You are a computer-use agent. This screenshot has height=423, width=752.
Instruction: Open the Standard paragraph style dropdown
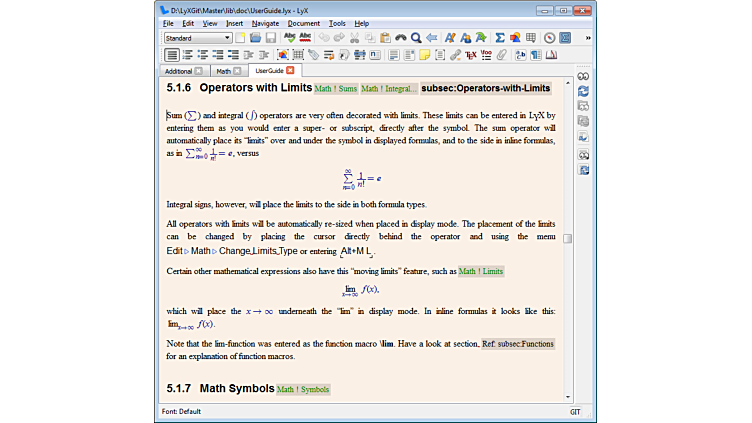[197, 38]
